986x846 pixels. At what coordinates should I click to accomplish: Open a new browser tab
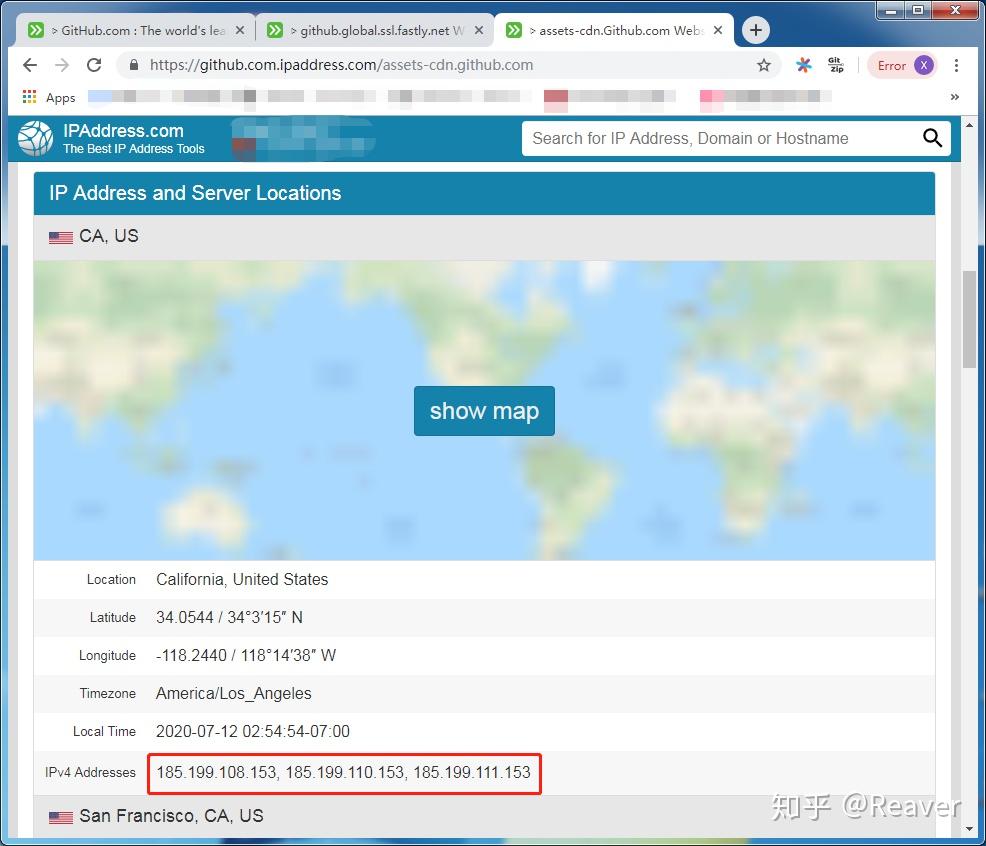click(x=755, y=30)
